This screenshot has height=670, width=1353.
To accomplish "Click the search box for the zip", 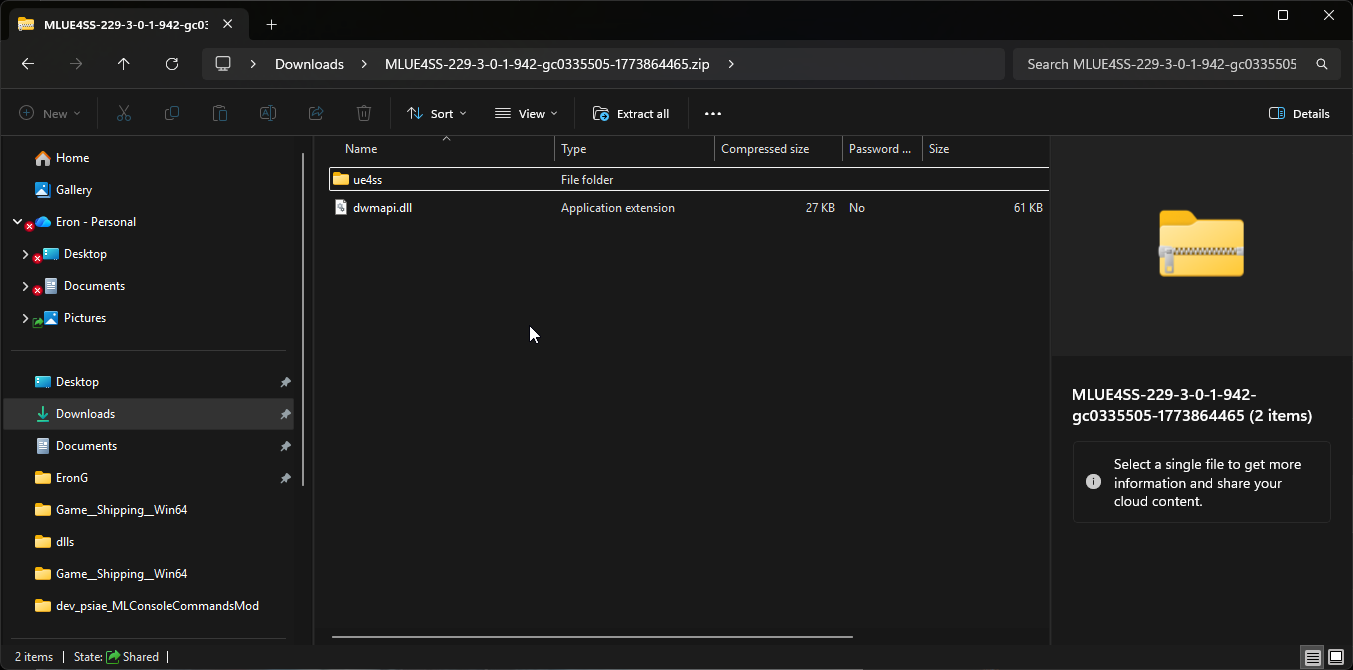I will click(1165, 64).
